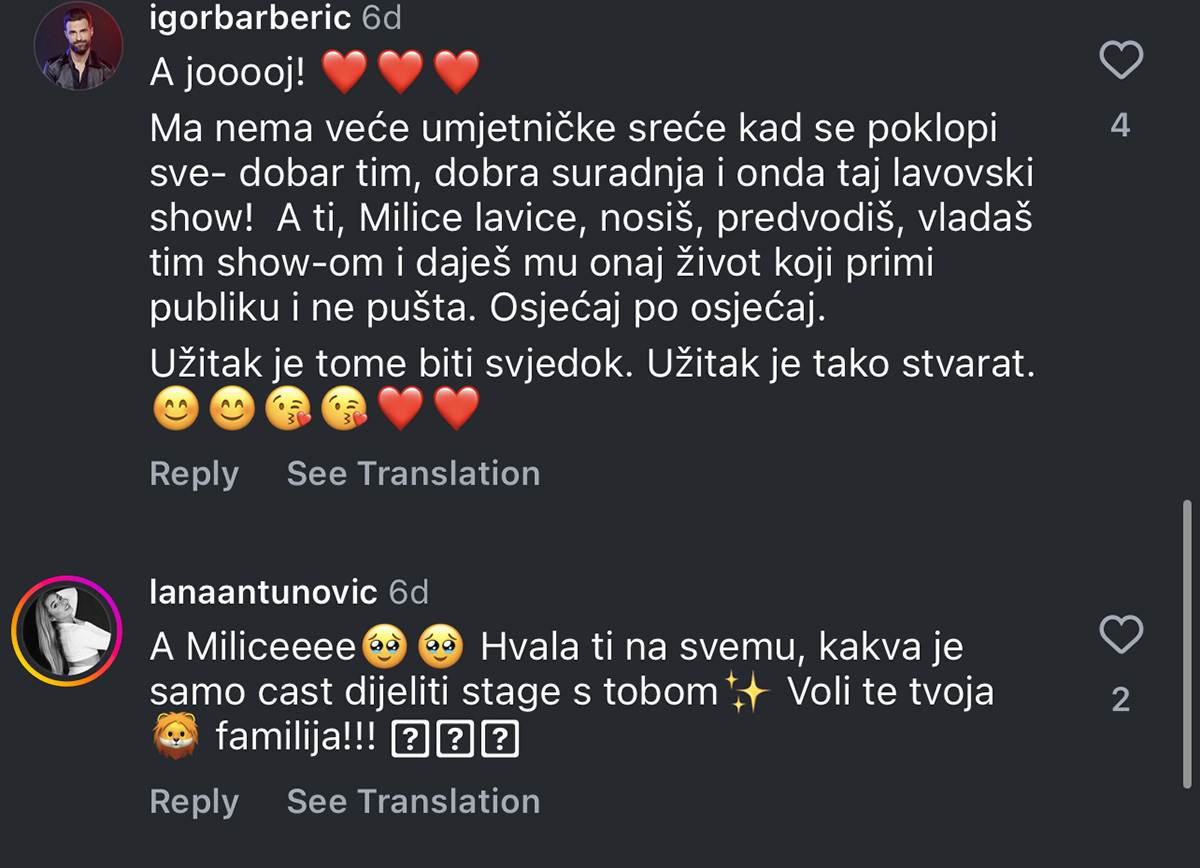Tap the lion emoji in lanaantunovic's comment

(175, 735)
